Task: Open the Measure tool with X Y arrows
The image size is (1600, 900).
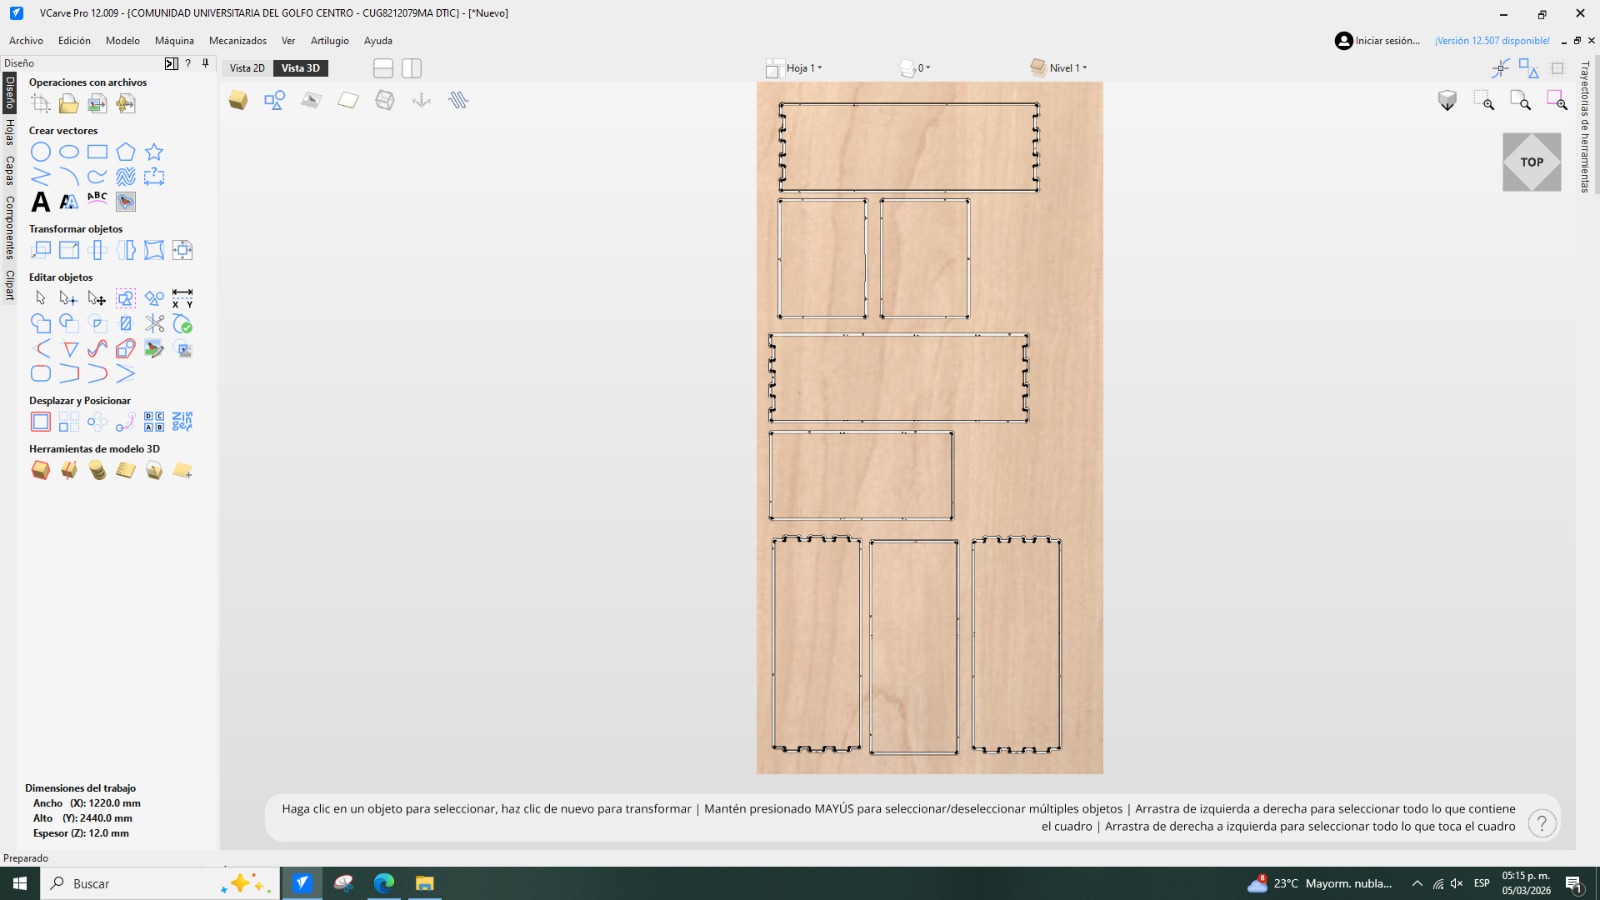Action: click(182, 298)
